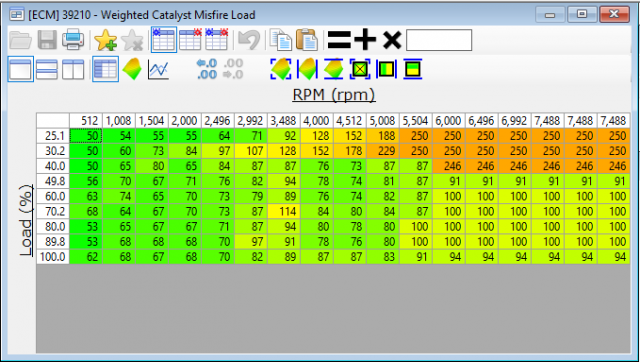Select the 25.1 load row header
640x362 pixels.
click(53, 136)
